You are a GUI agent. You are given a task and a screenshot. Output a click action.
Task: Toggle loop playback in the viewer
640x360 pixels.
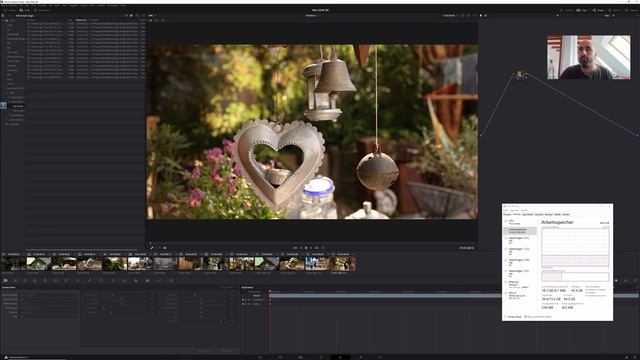[x=323, y=248]
